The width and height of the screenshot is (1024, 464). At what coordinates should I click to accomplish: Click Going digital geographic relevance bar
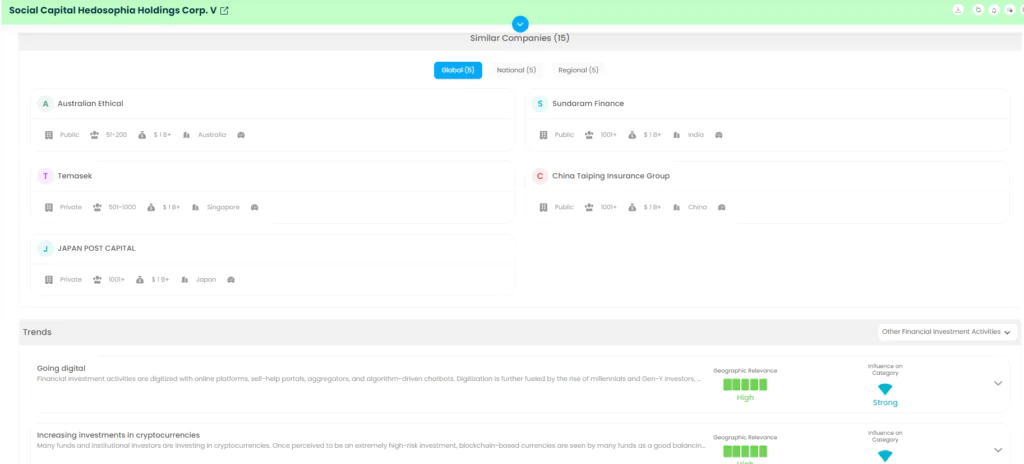745,385
